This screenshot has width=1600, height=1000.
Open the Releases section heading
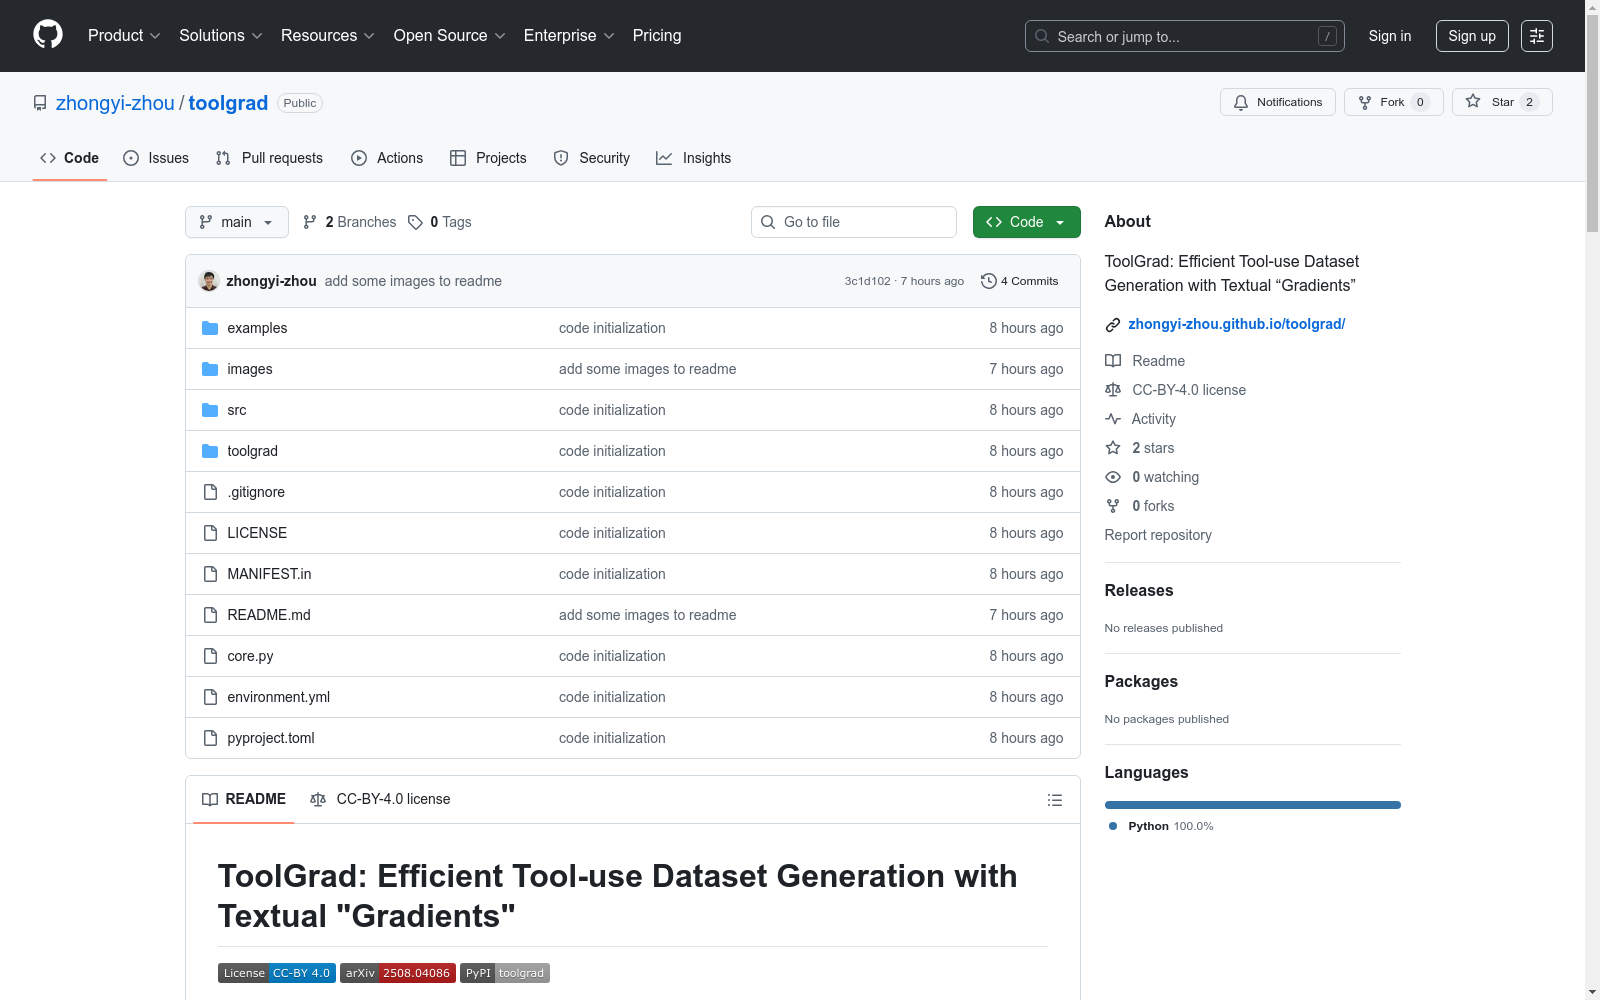[1139, 590]
